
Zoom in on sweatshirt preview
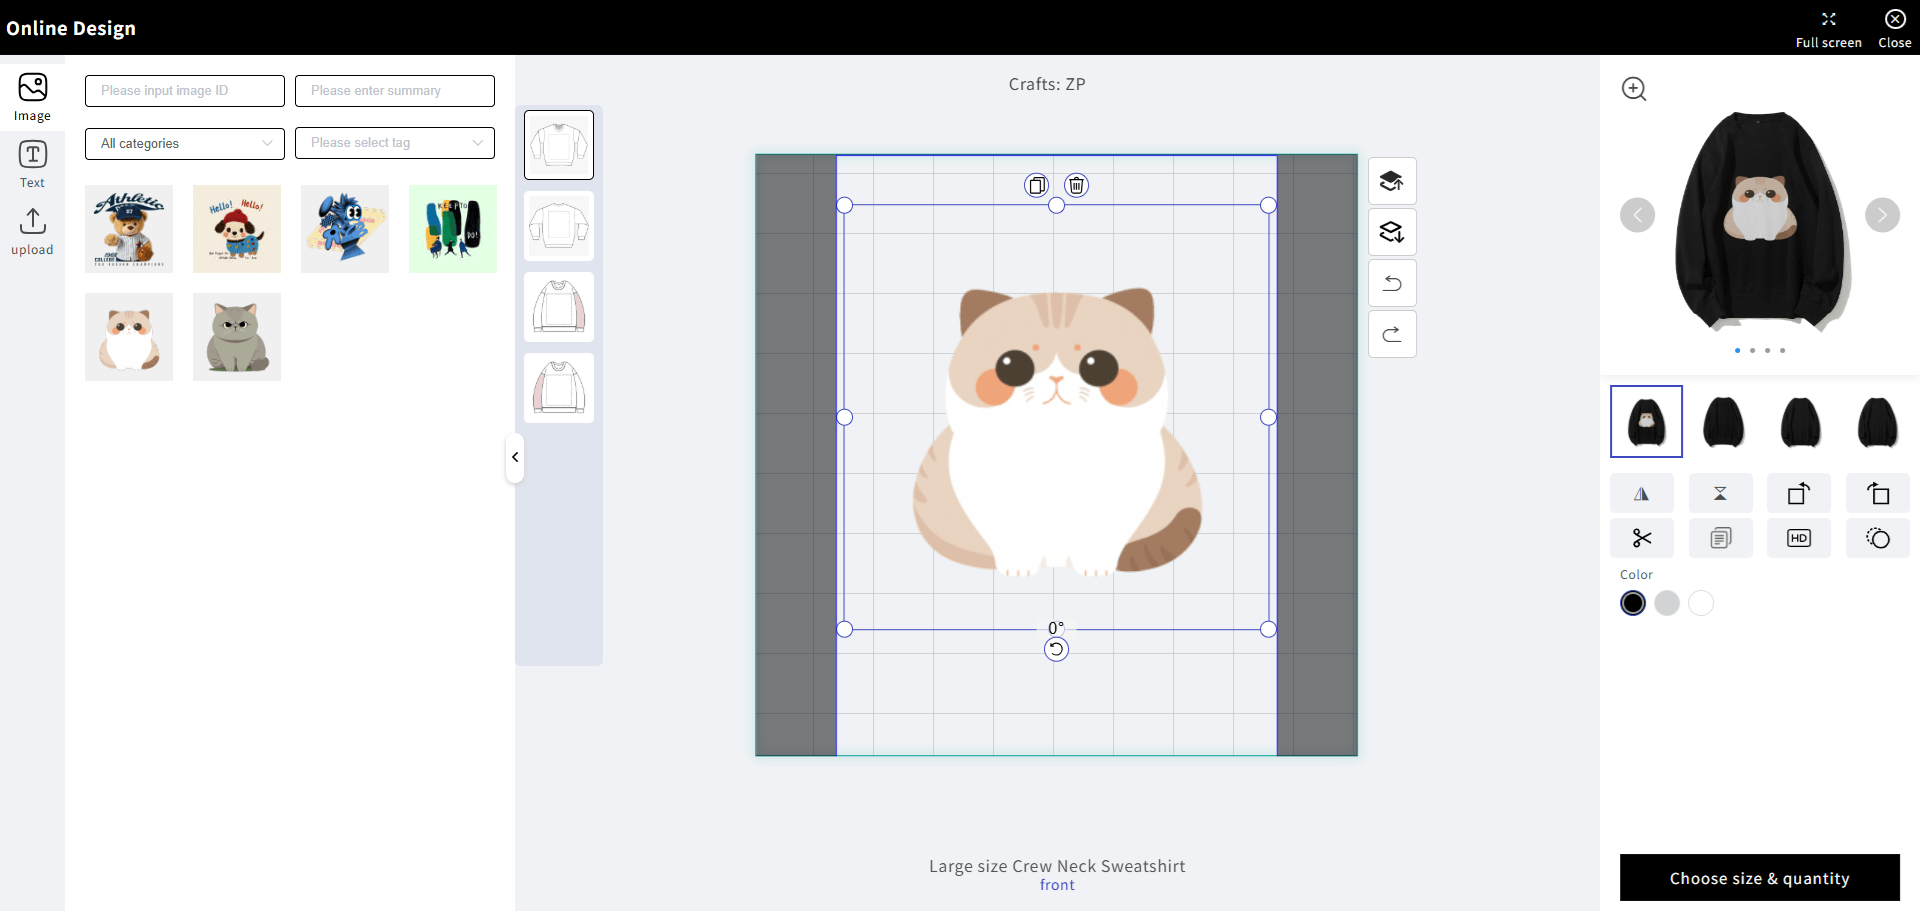[x=1634, y=89]
